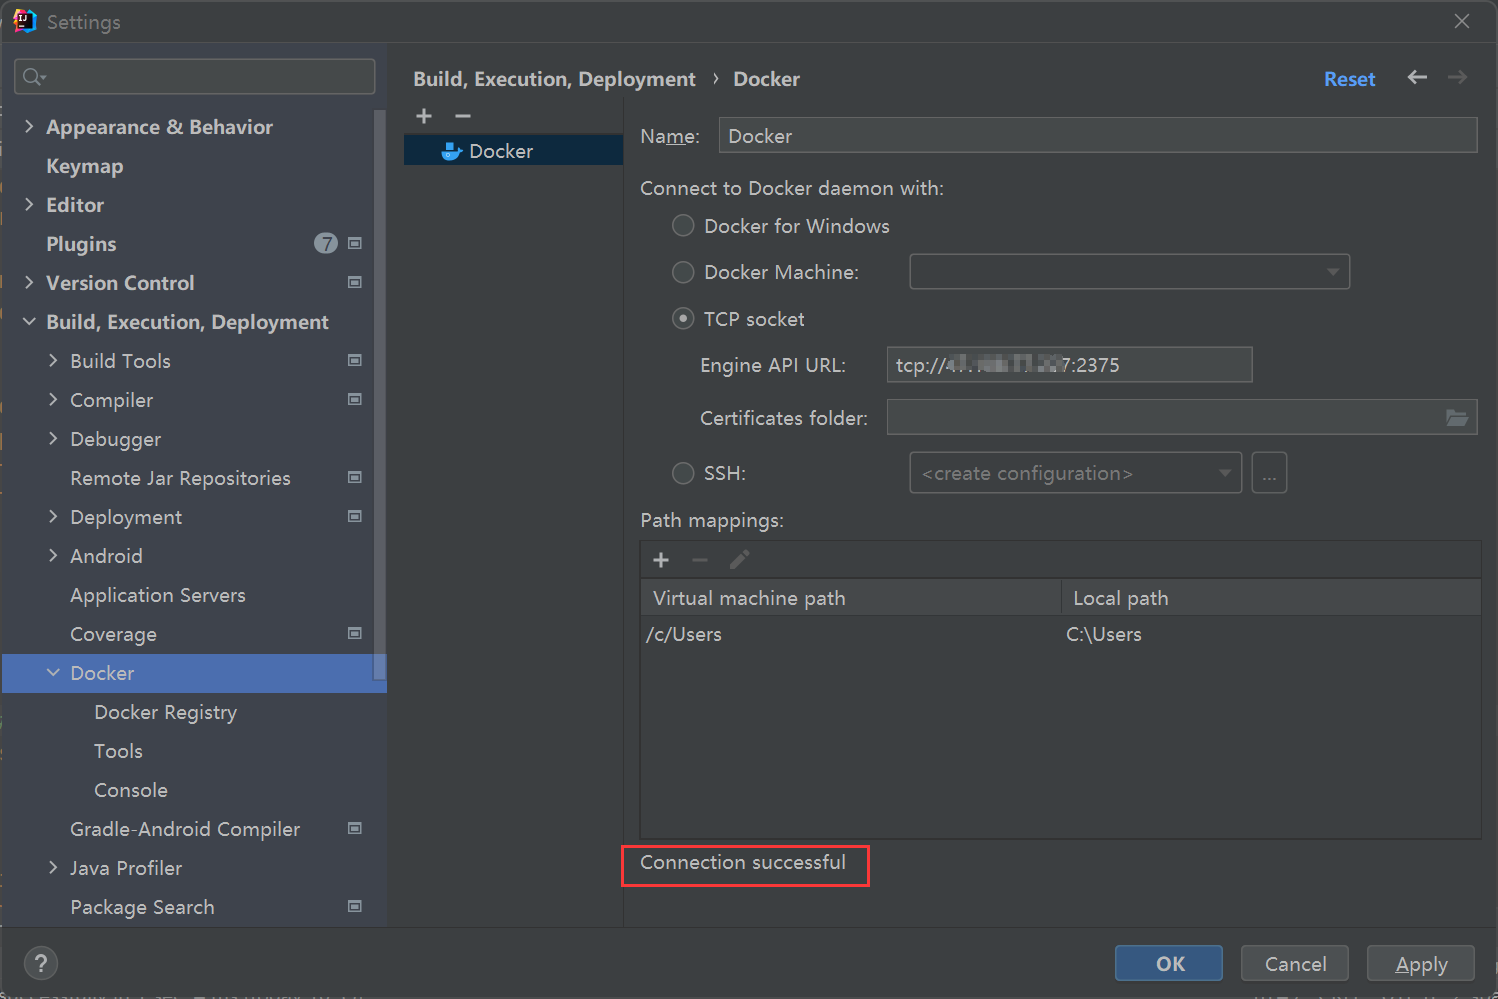Expand the Version Control section
The height and width of the screenshot is (999, 1498).
coord(29,282)
